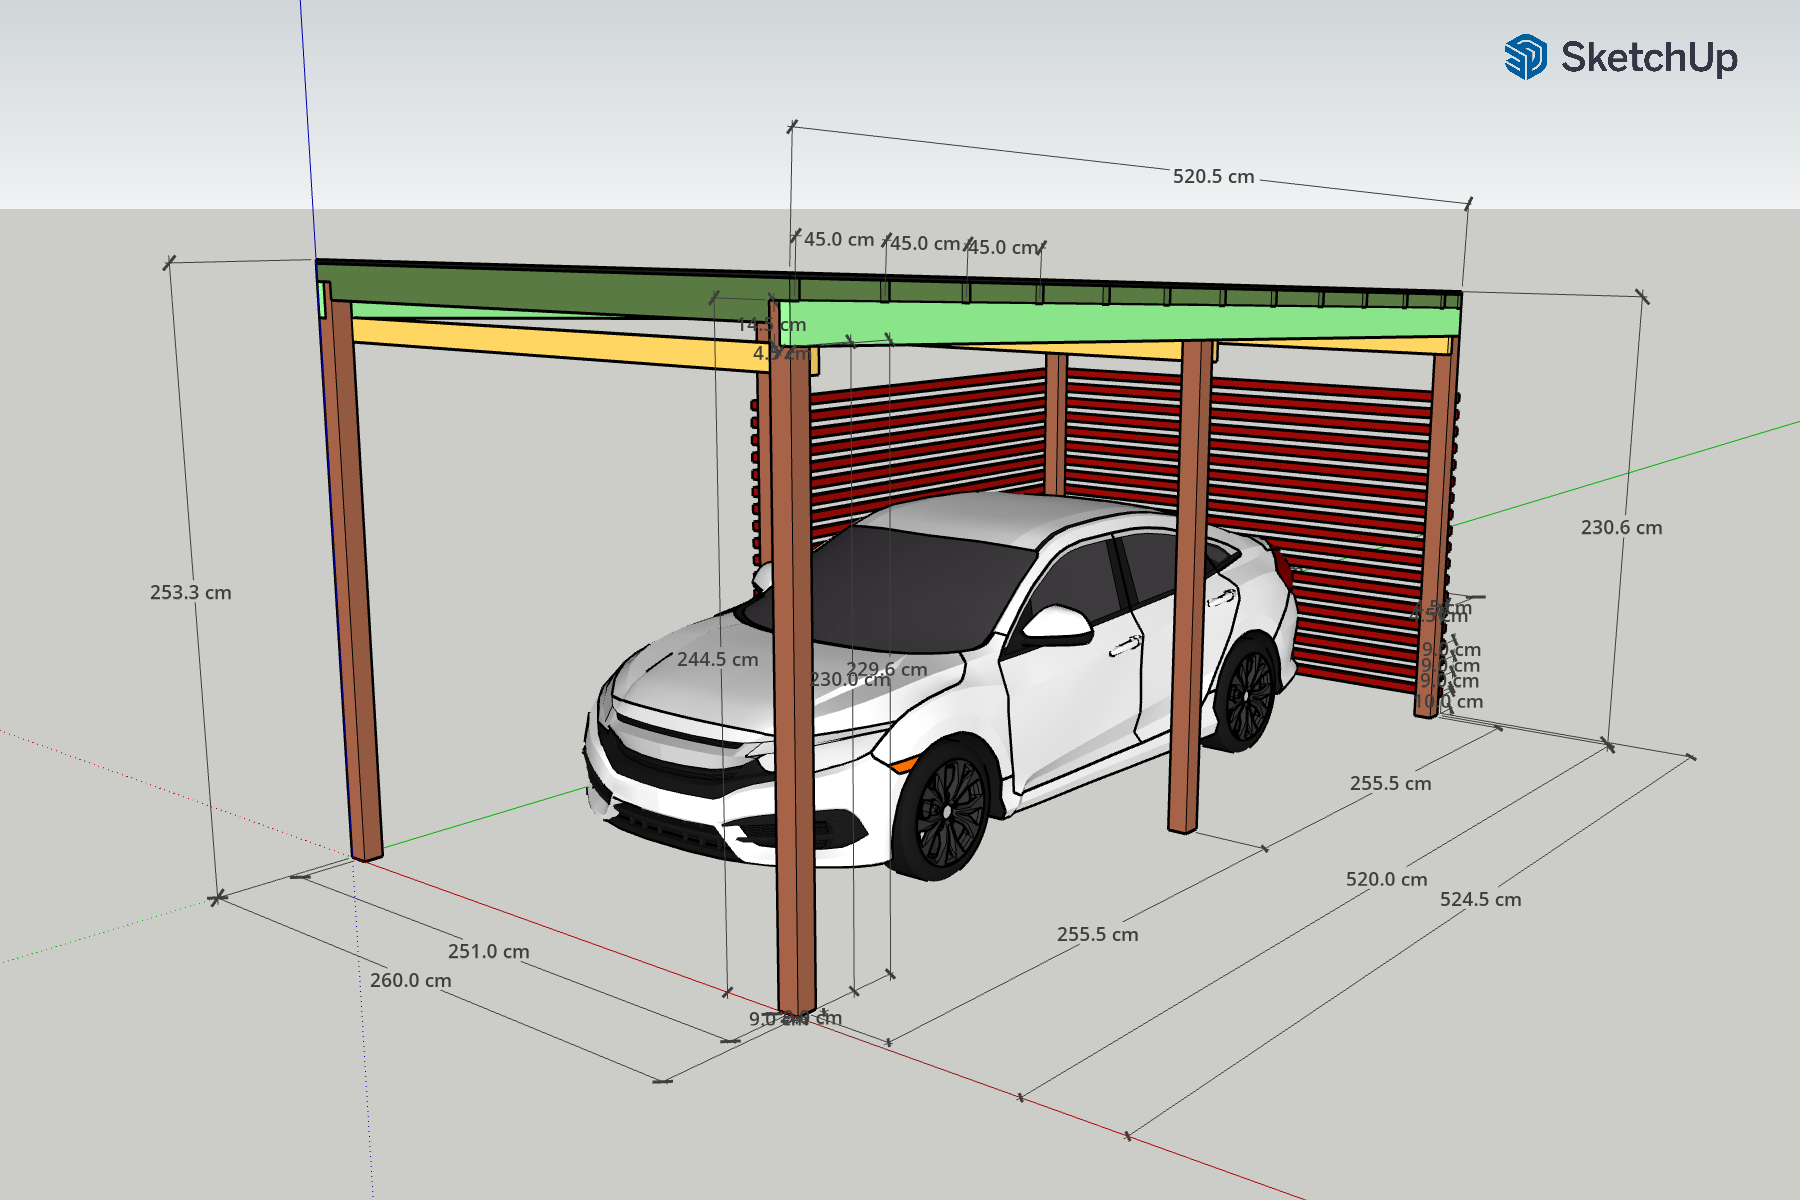
Task: Click the SketchUp wordmark text
Action: (1648, 57)
